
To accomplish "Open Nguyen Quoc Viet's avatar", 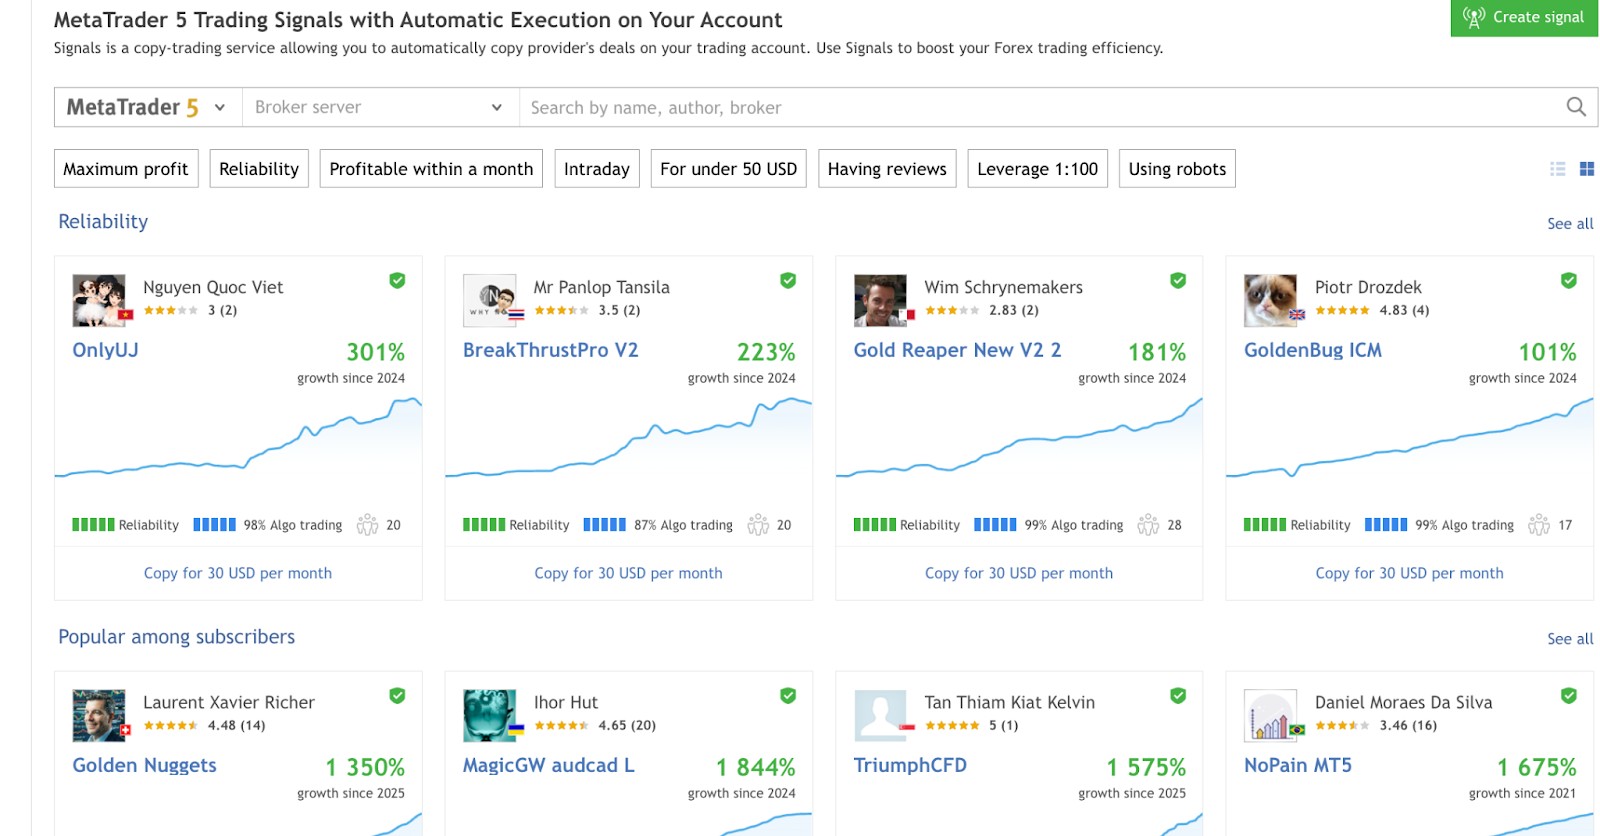I will click(99, 300).
